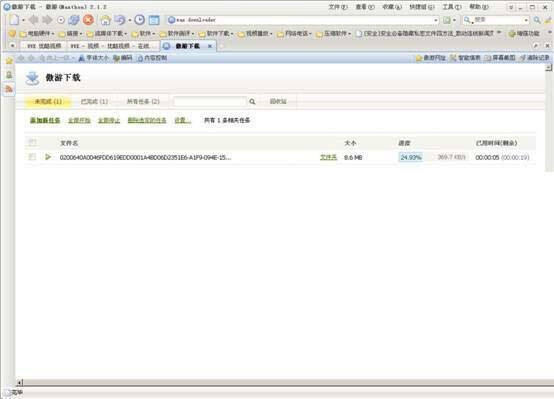554x399 pixels.
Task: Click the Home page toolbar icon
Action: [x=105, y=20]
